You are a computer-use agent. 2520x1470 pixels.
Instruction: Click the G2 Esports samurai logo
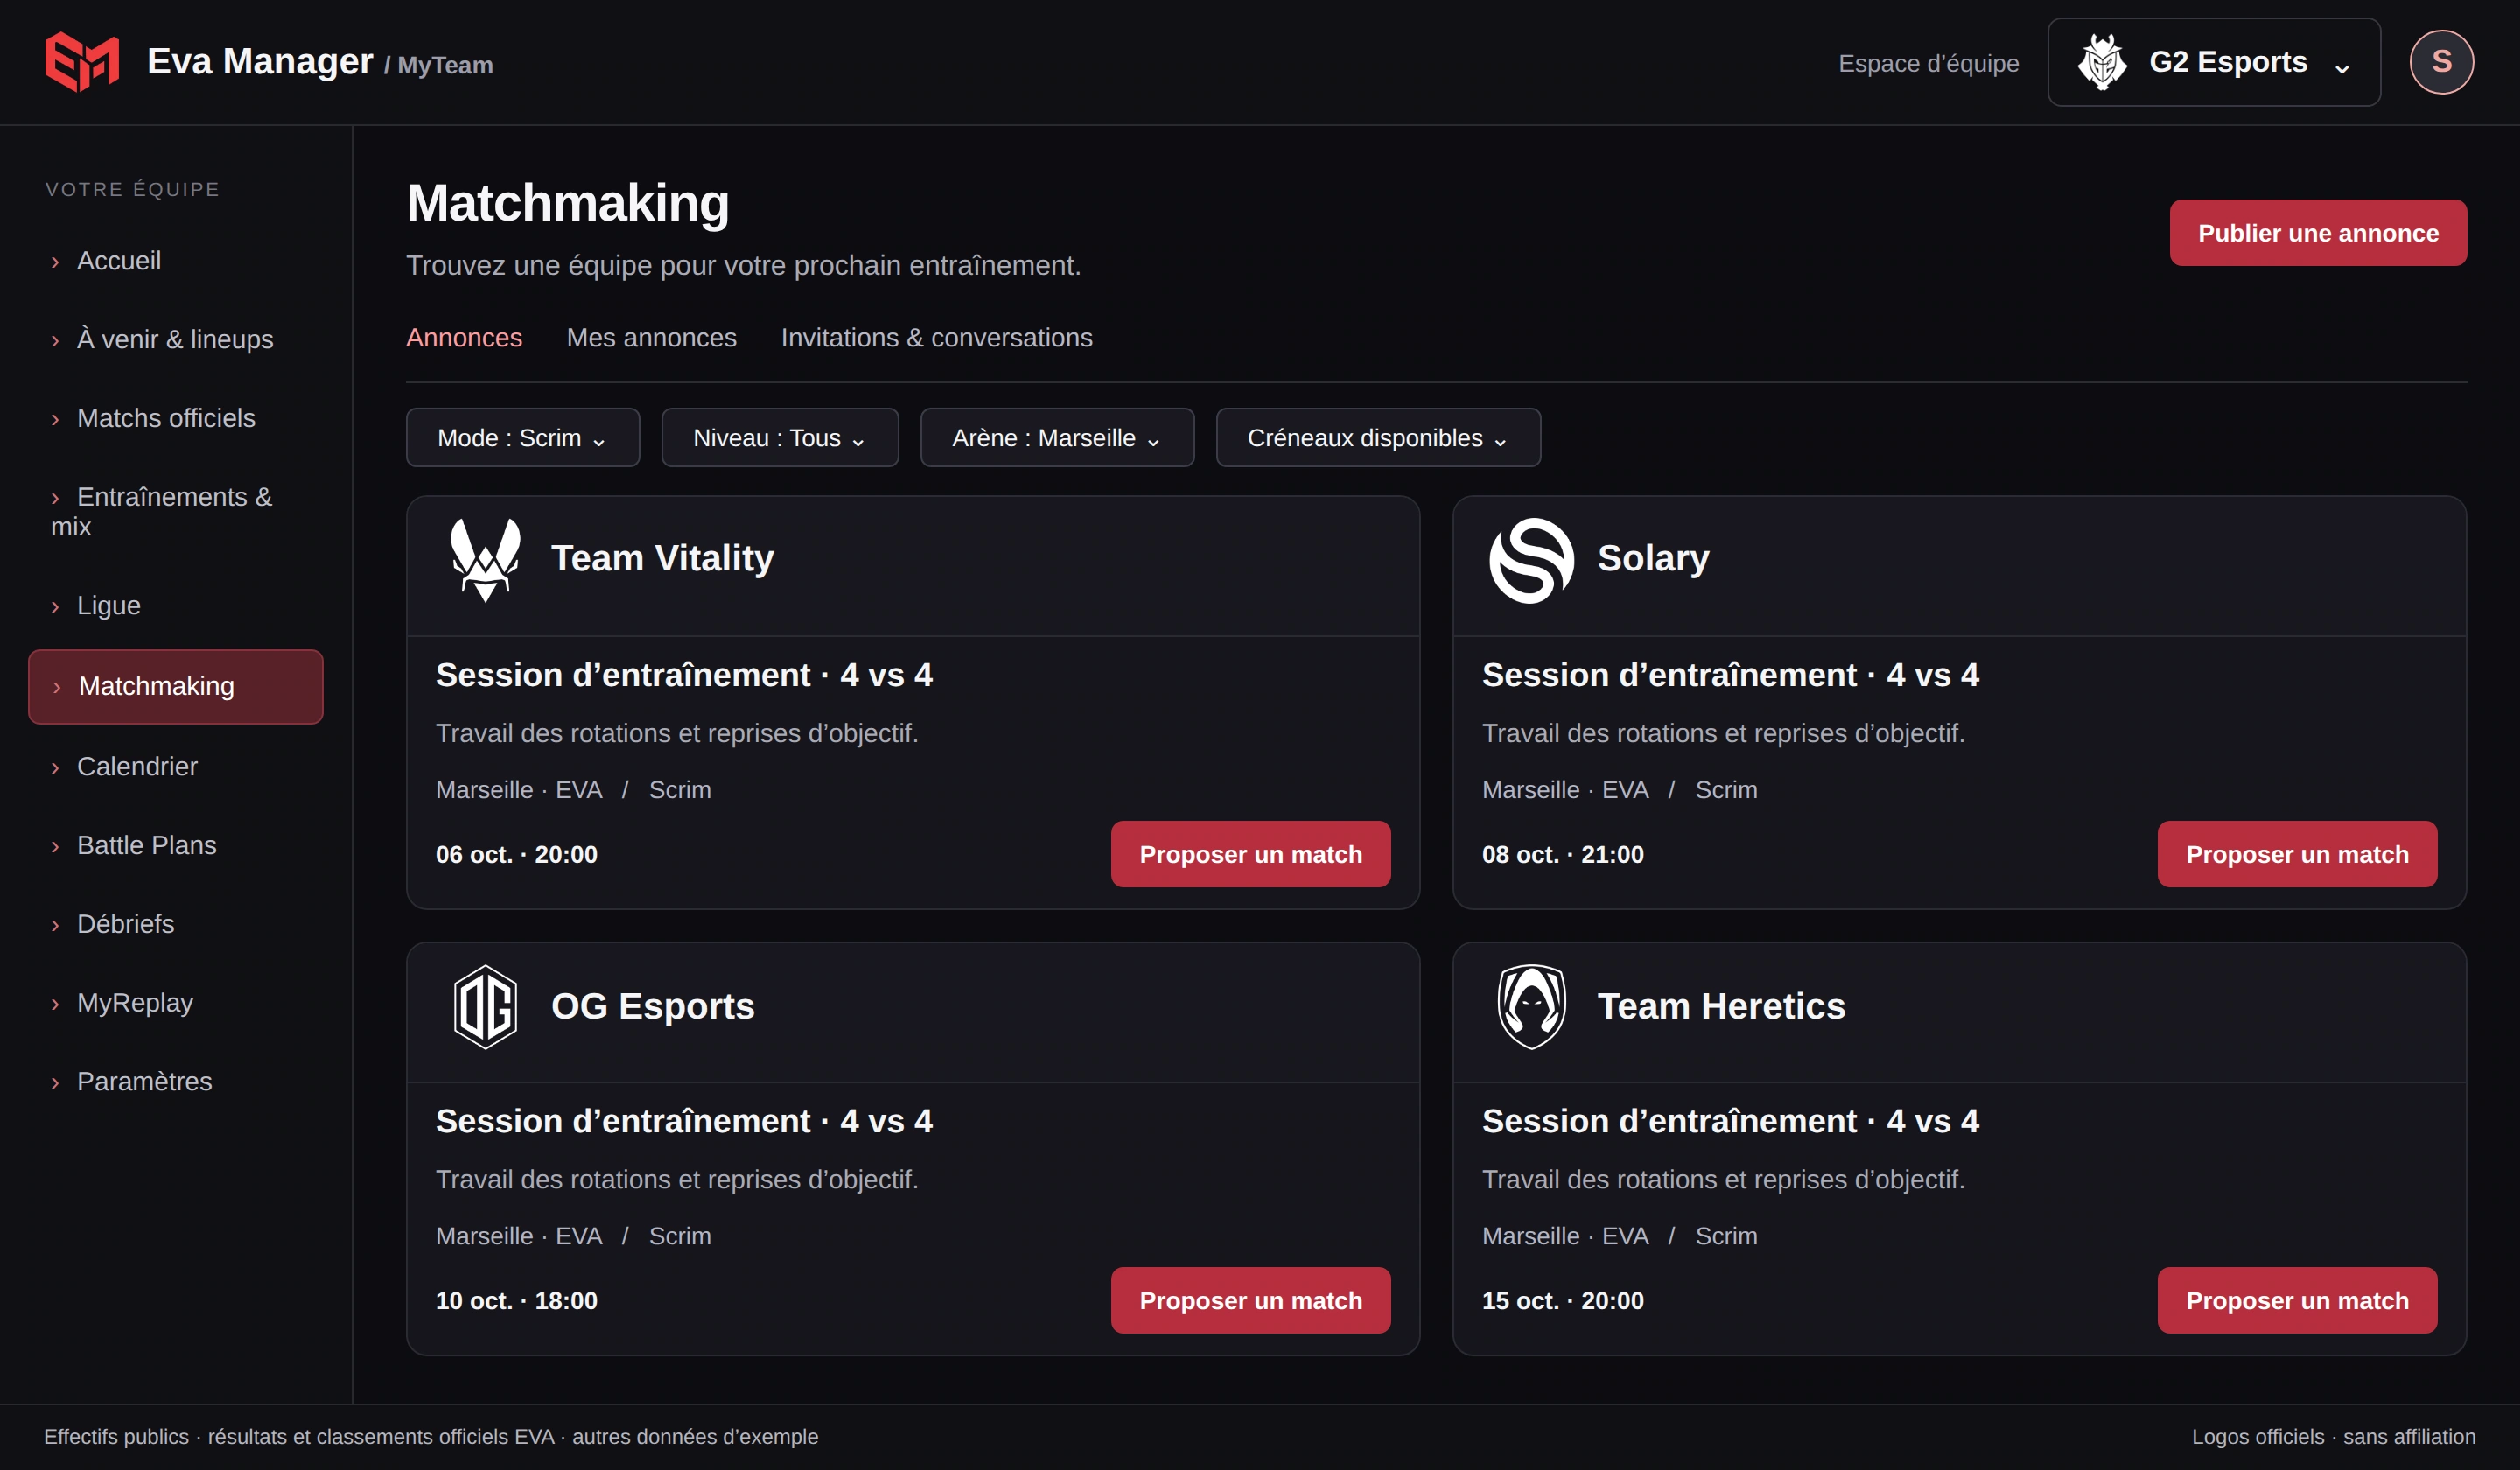tap(2102, 62)
